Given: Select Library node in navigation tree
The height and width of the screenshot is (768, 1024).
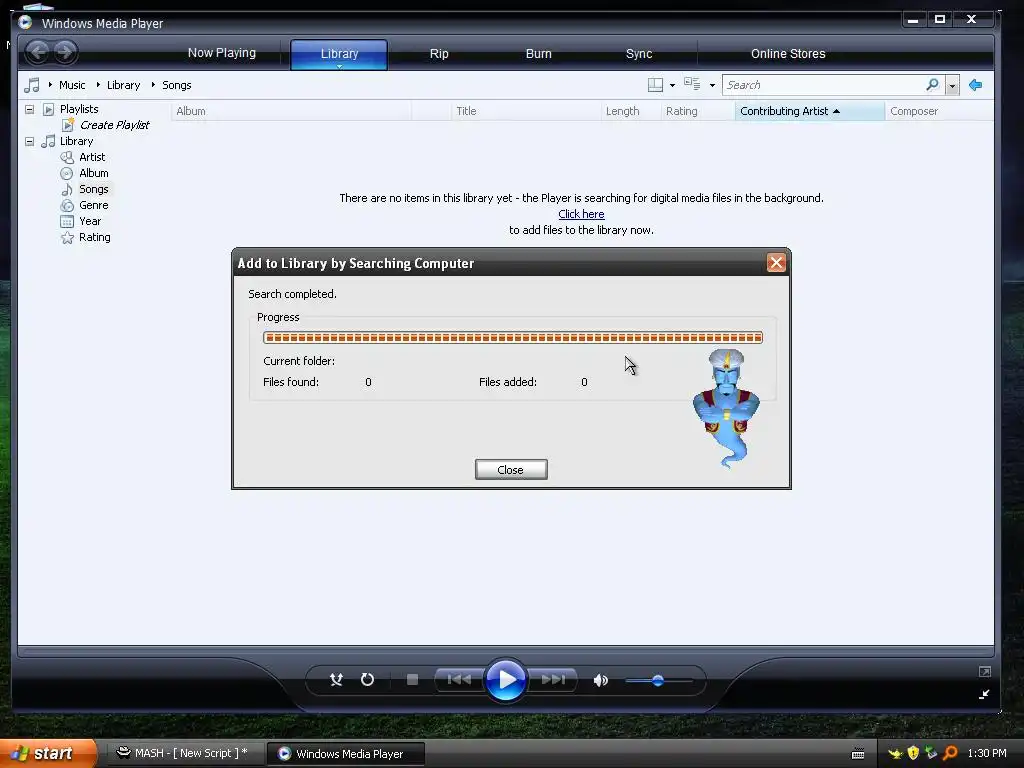Looking at the screenshot, I should [x=76, y=141].
